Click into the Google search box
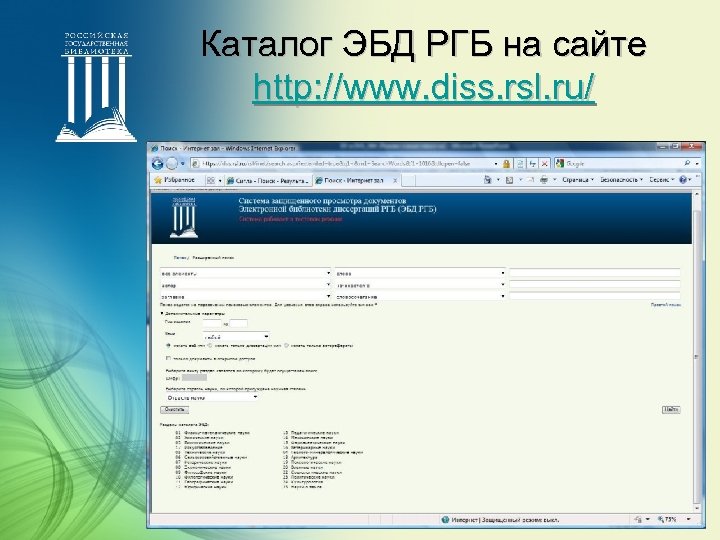This screenshot has width=720, height=540. [624, 163]
